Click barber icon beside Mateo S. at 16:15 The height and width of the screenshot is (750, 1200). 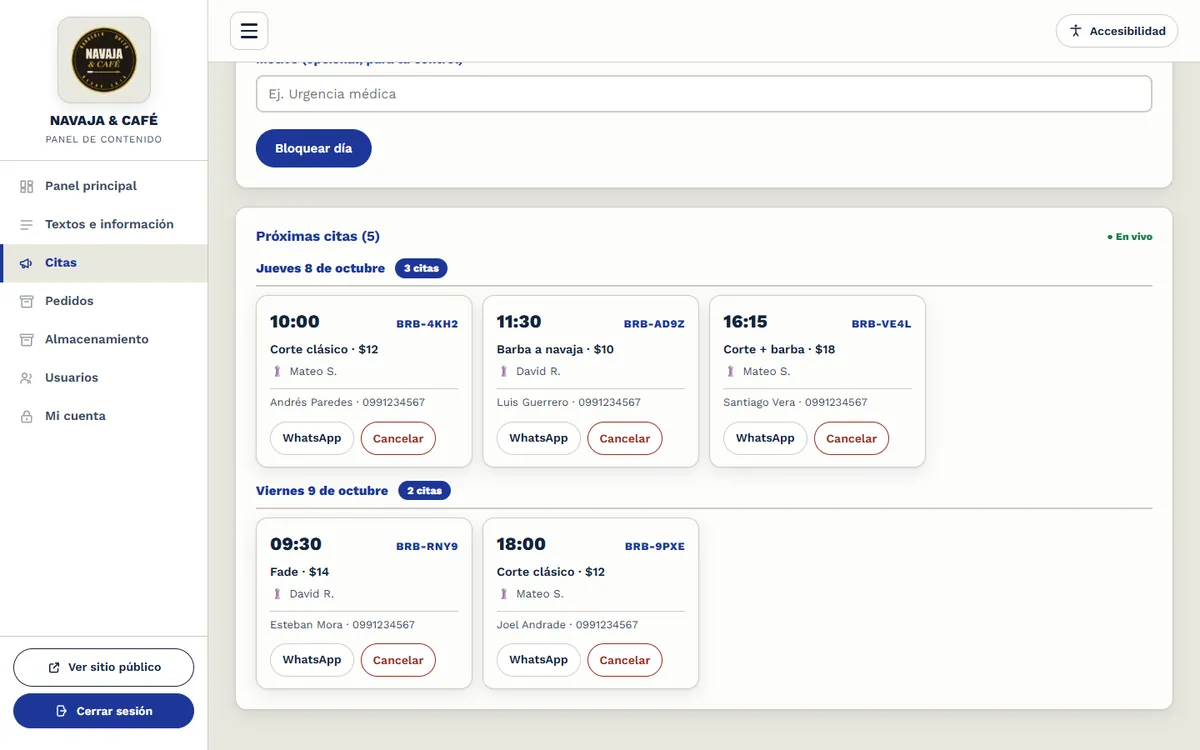731,371
